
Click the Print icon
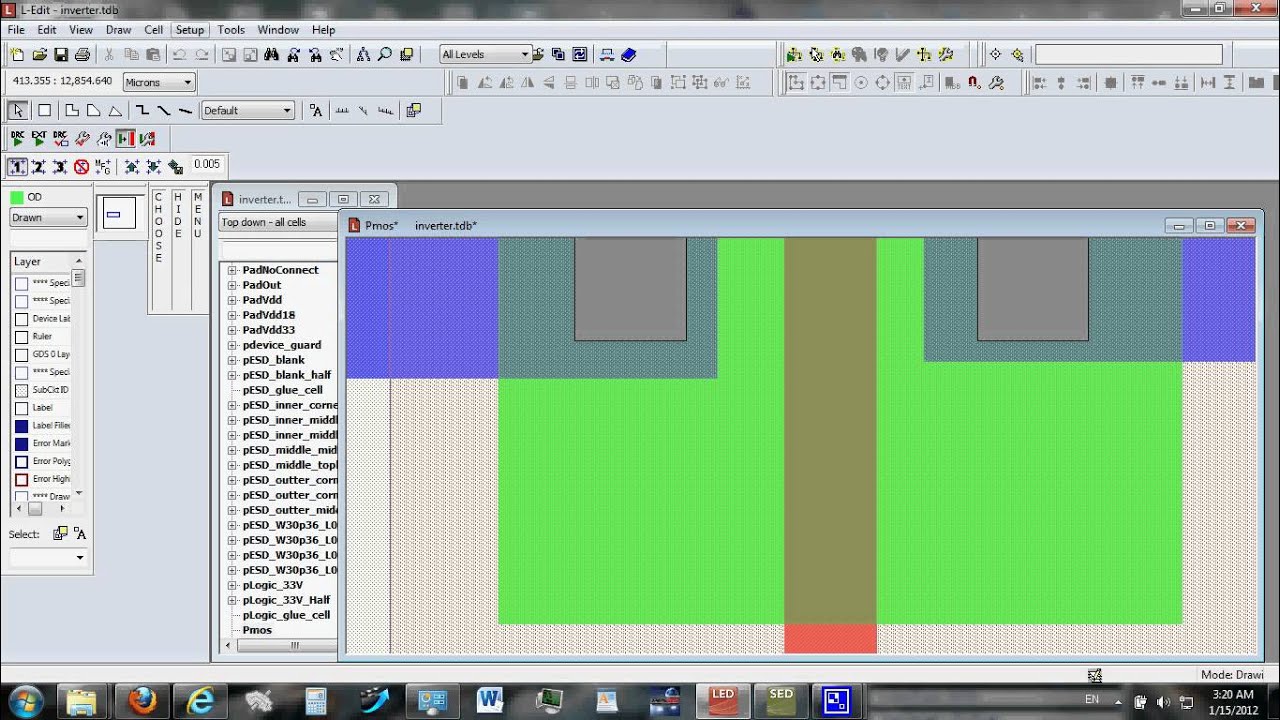click(83, 55)
